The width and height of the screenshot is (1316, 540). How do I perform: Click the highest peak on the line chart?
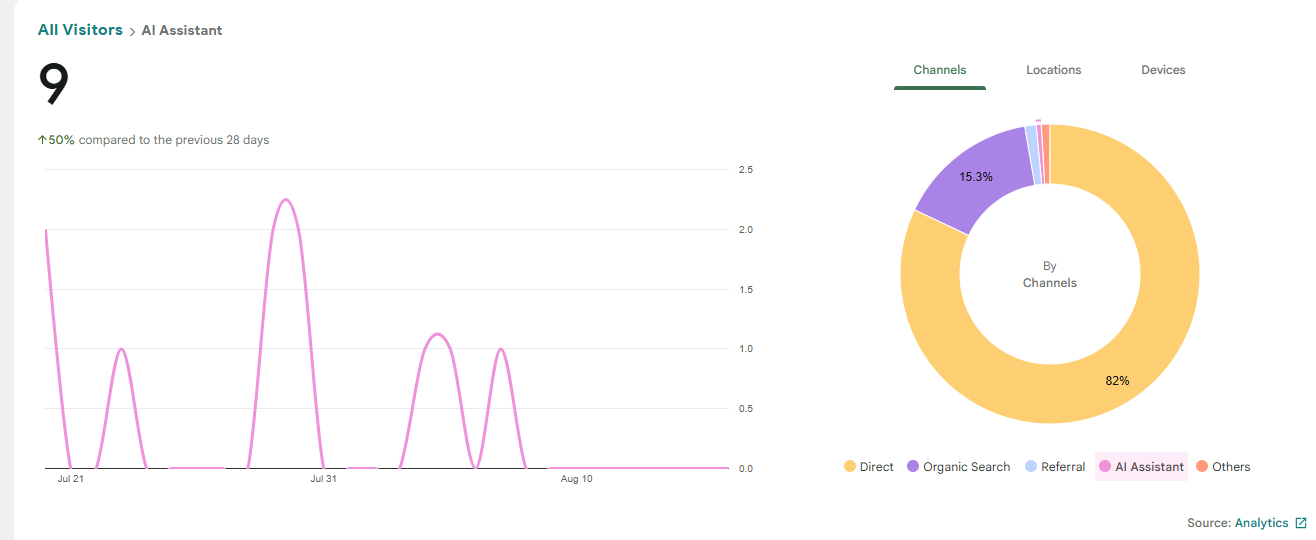tap(286, 199)
